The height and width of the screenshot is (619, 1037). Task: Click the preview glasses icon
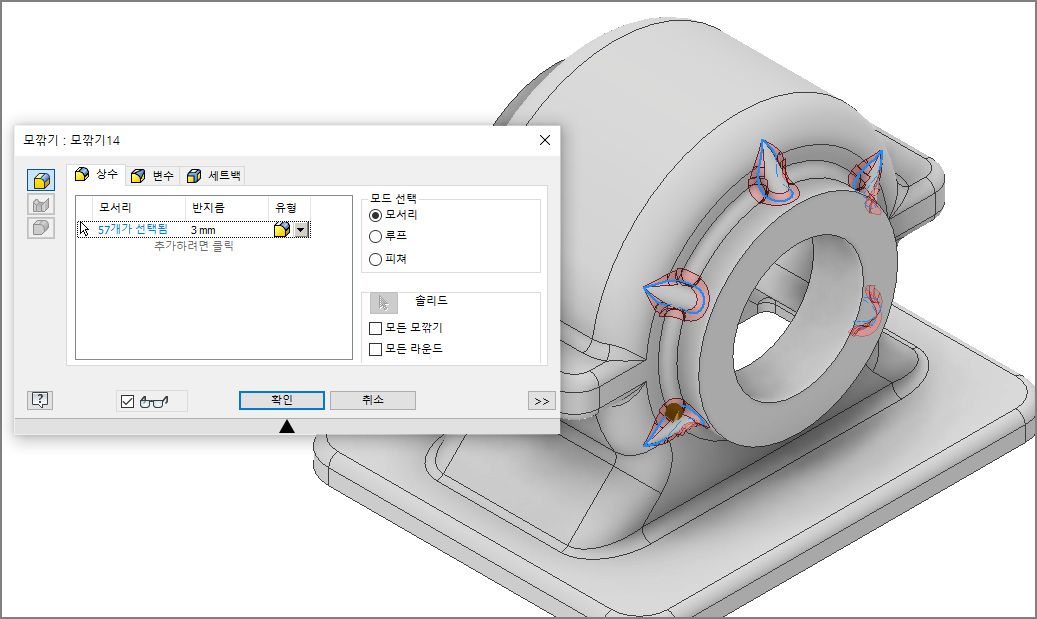pos(154,401)
